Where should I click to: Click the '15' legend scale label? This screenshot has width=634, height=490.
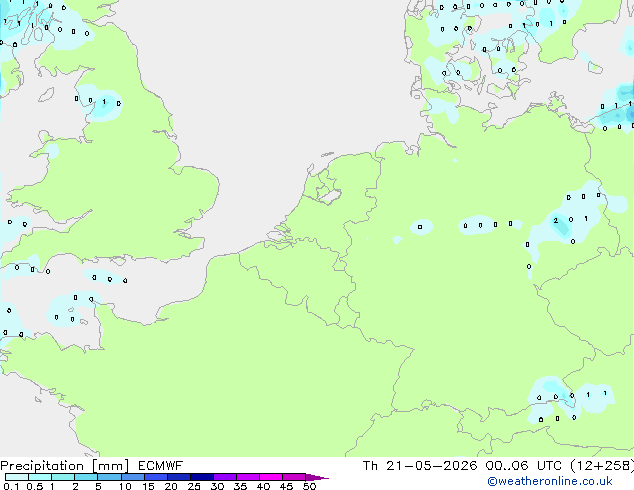(148, 486)
